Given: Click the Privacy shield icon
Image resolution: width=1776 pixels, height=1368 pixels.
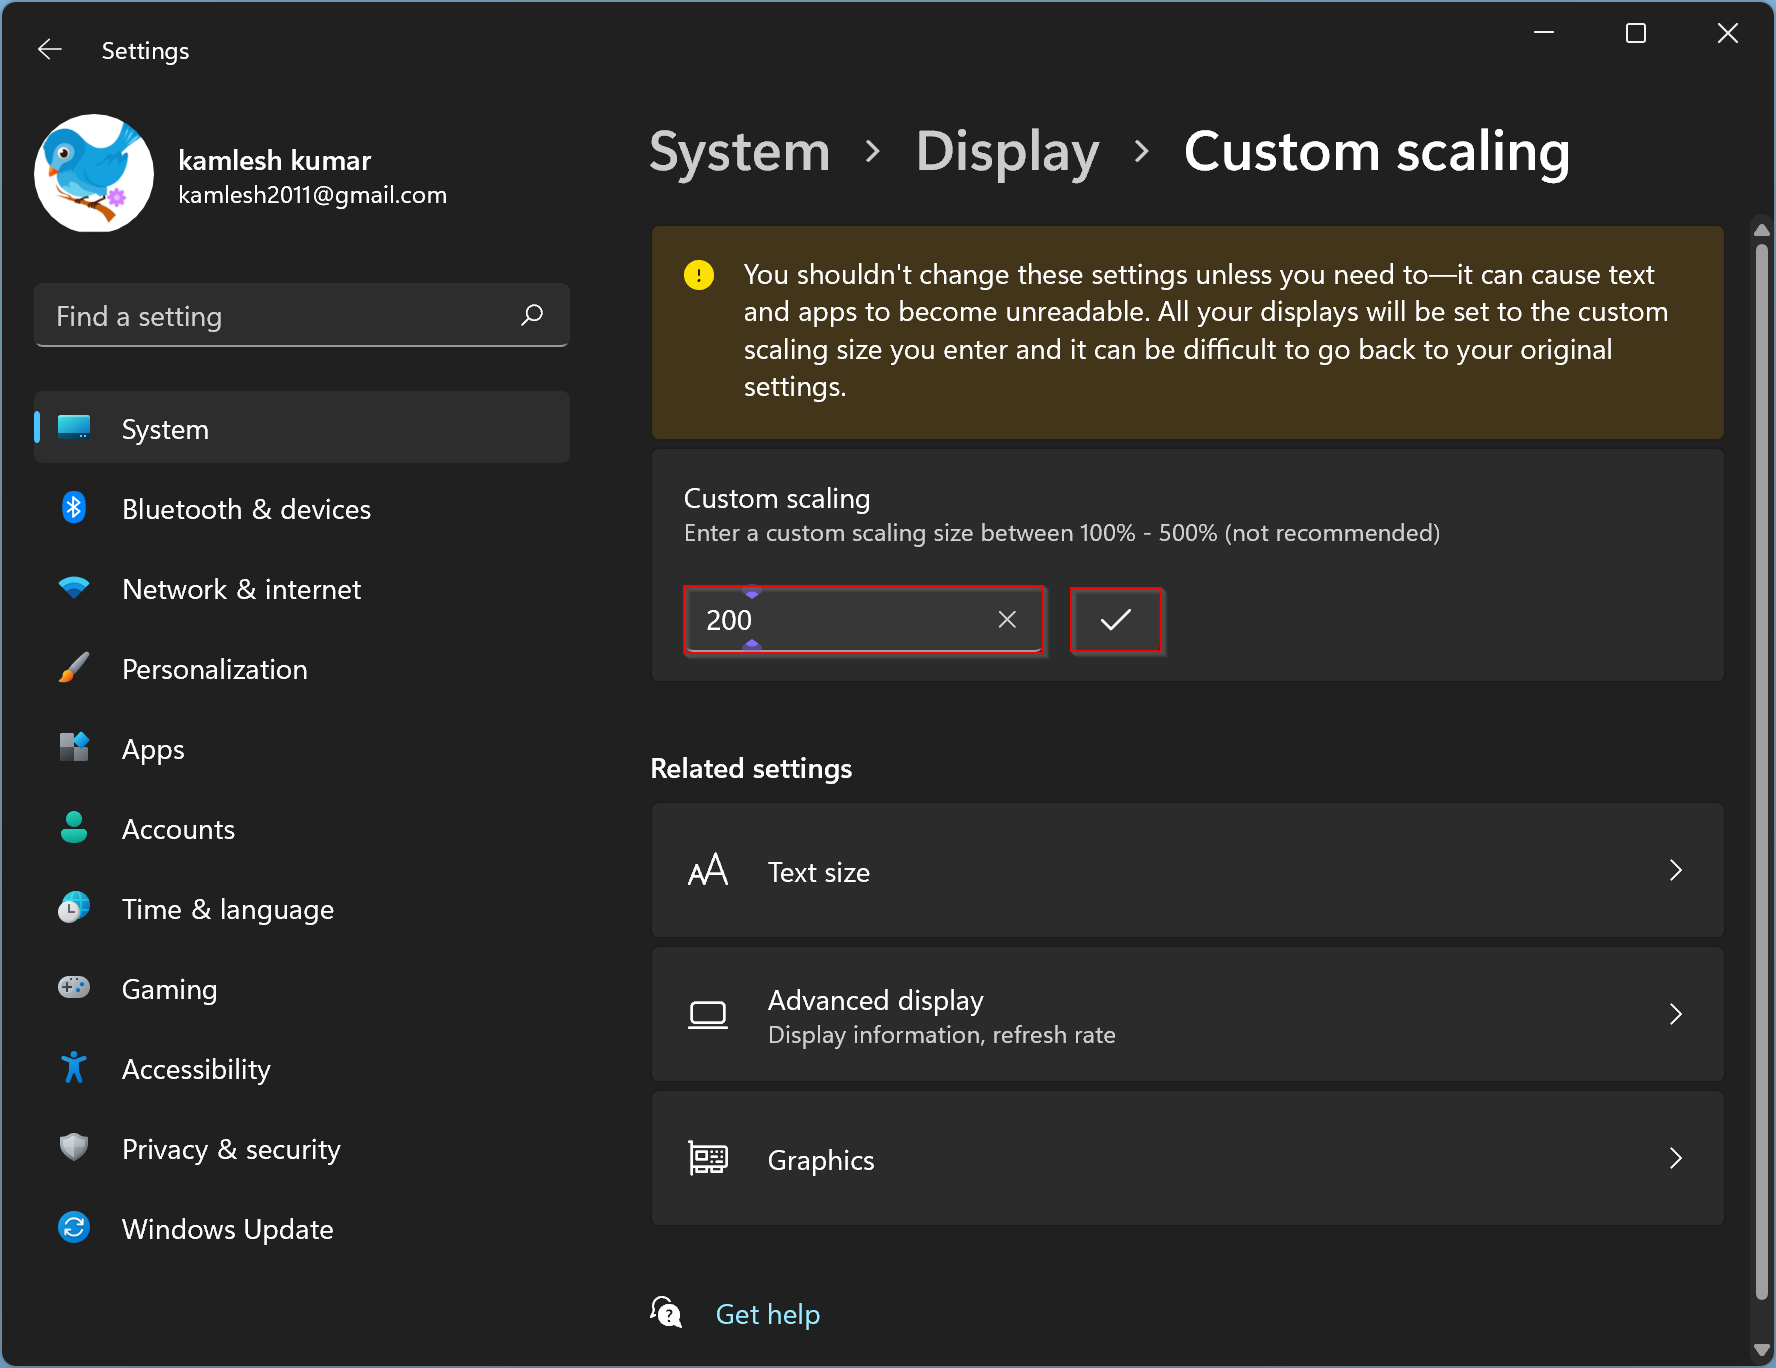Looking at the screenshot, I should click(74, 1147).
